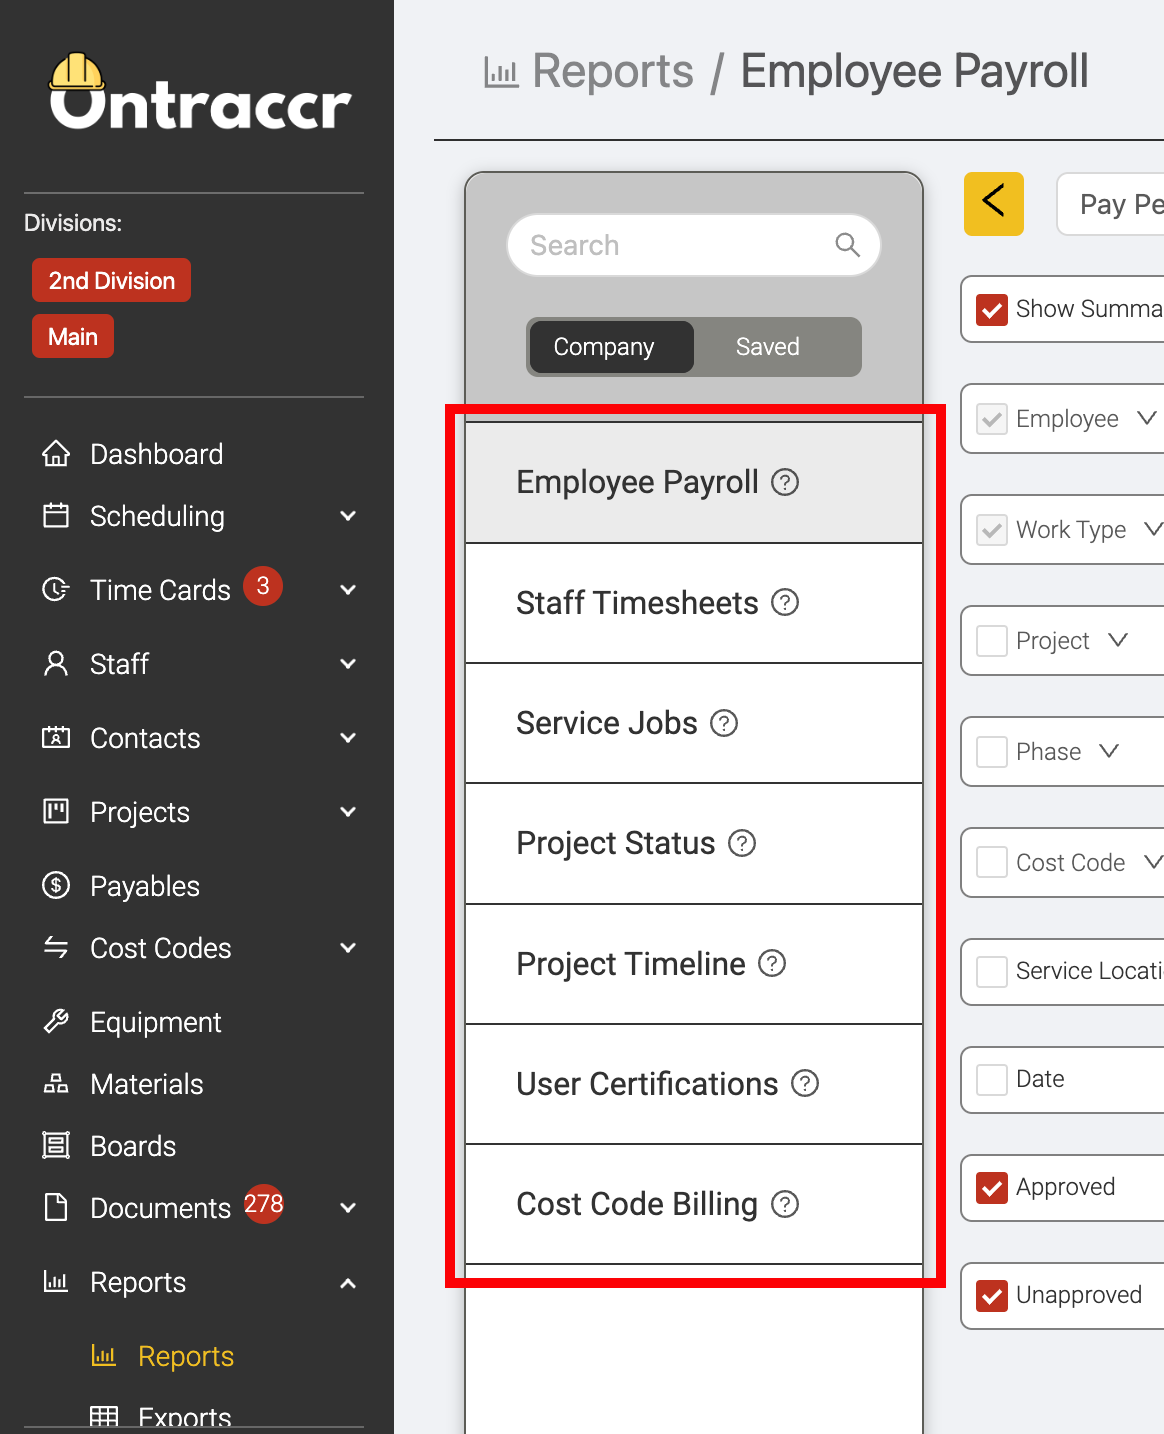Open Dashboard from the sidebar
Image resolution: width=1164 pixels, height=1434 pixels.
(x=157, y=454)
